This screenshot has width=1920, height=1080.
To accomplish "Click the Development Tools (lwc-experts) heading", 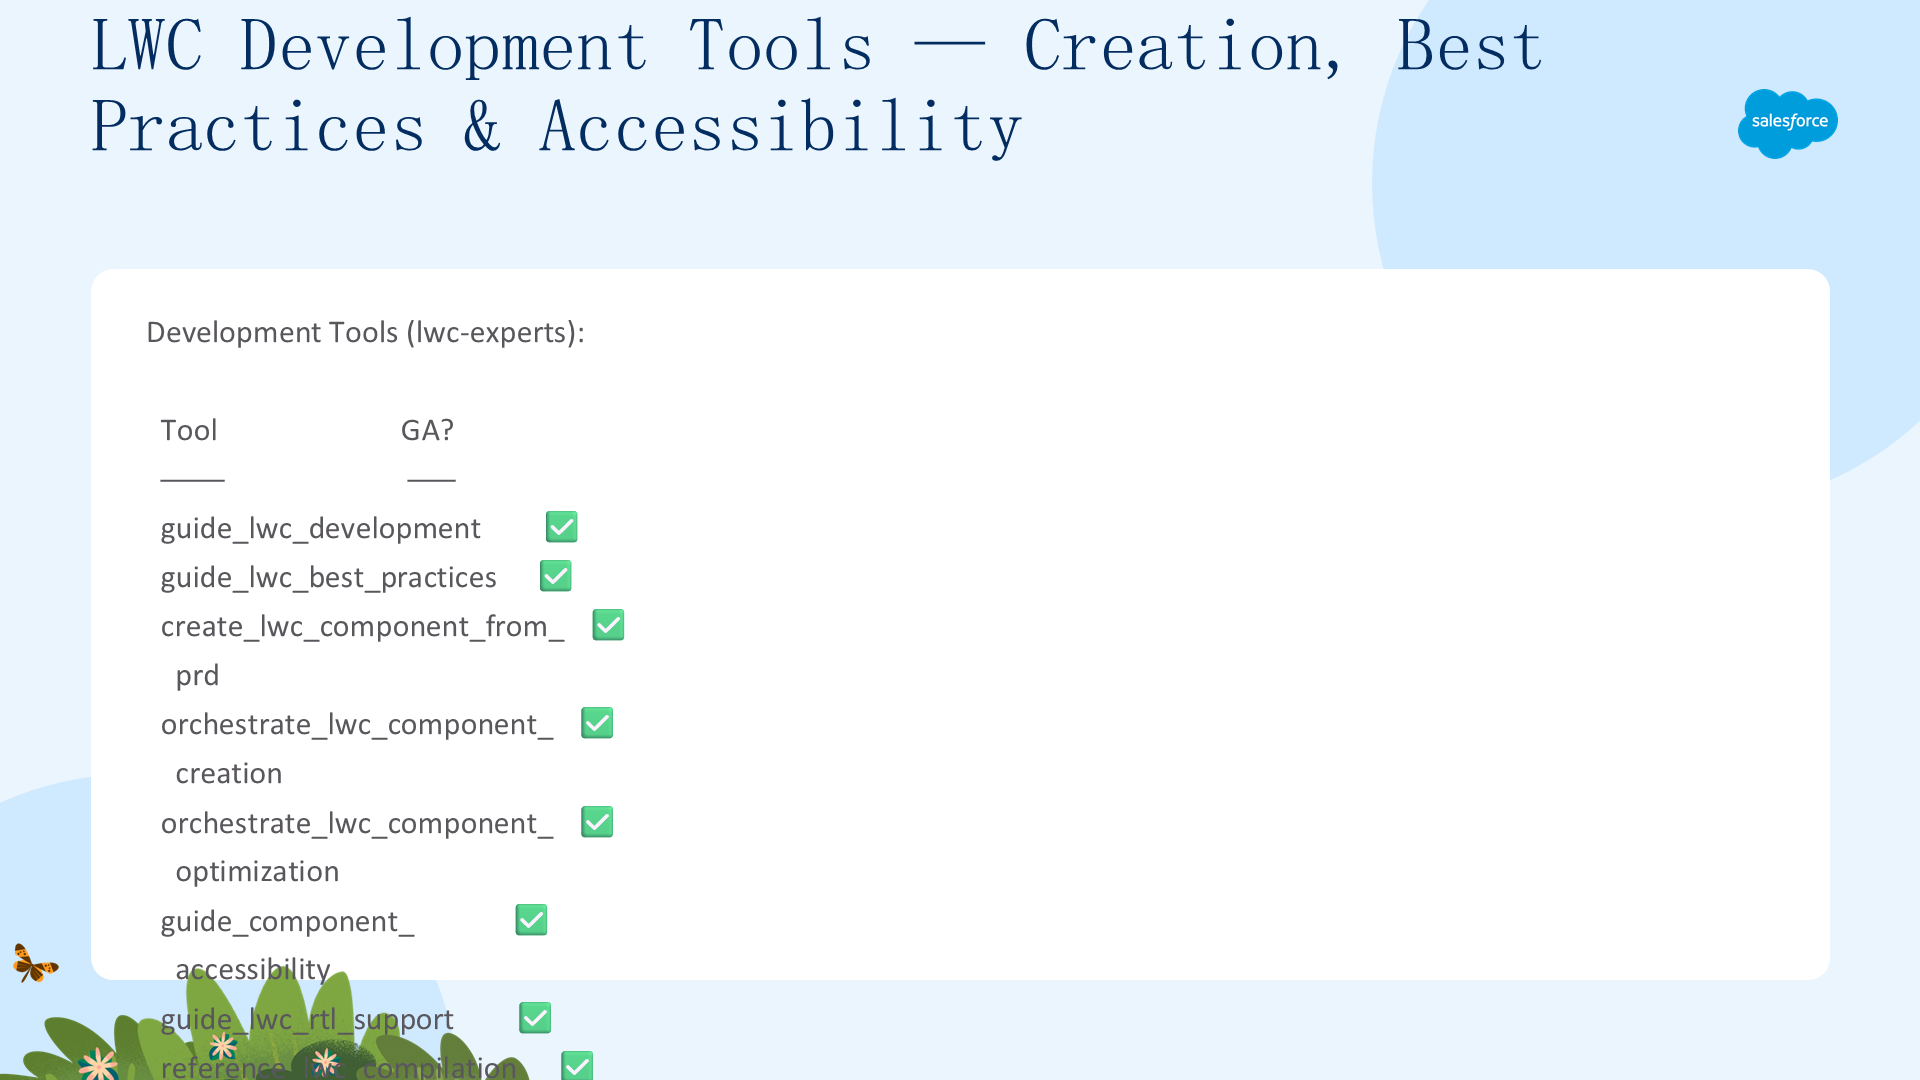I will (365, 332).
